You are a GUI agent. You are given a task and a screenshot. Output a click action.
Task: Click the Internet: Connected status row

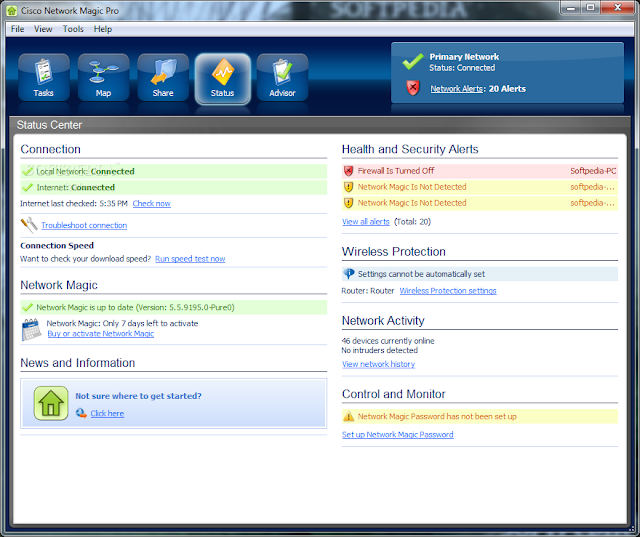click(173, 187)
